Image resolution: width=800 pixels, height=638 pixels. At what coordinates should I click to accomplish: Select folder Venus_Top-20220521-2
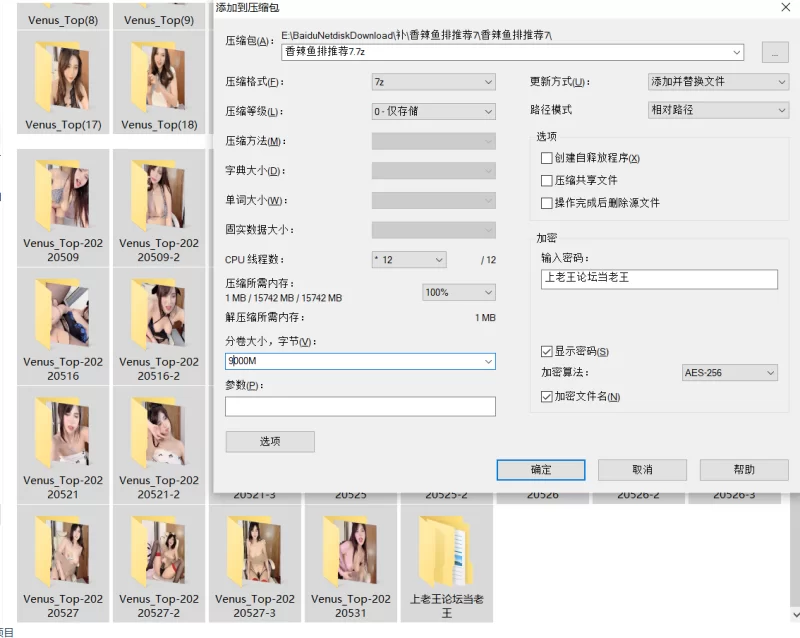(159, 445)
